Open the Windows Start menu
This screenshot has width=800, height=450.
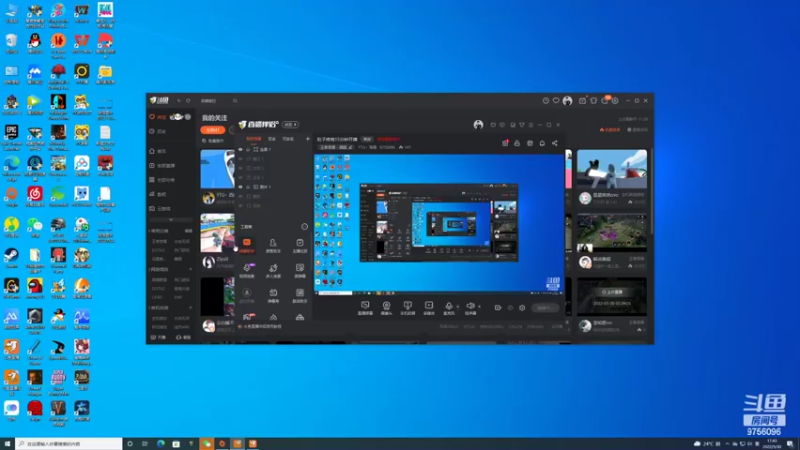7,444
